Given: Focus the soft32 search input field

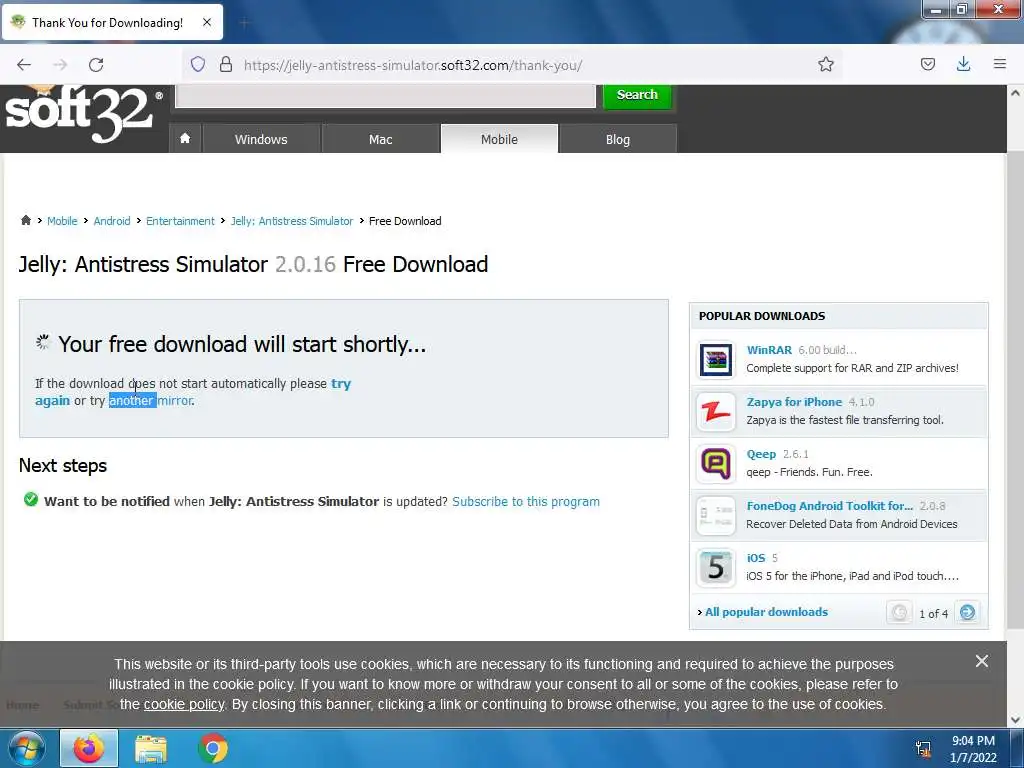Looking at the screenshot, I should tap(385, 95).
